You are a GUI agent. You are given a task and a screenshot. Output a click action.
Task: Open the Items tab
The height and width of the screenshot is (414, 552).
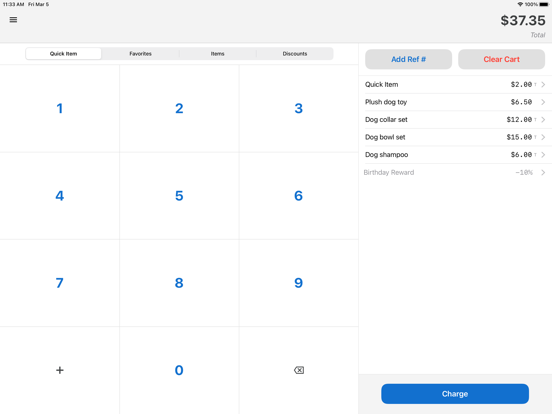point(218,54)
